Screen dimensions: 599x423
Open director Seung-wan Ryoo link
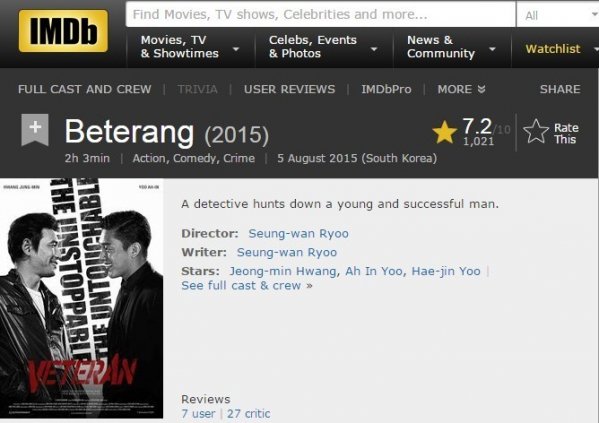[x=298, y=233]
